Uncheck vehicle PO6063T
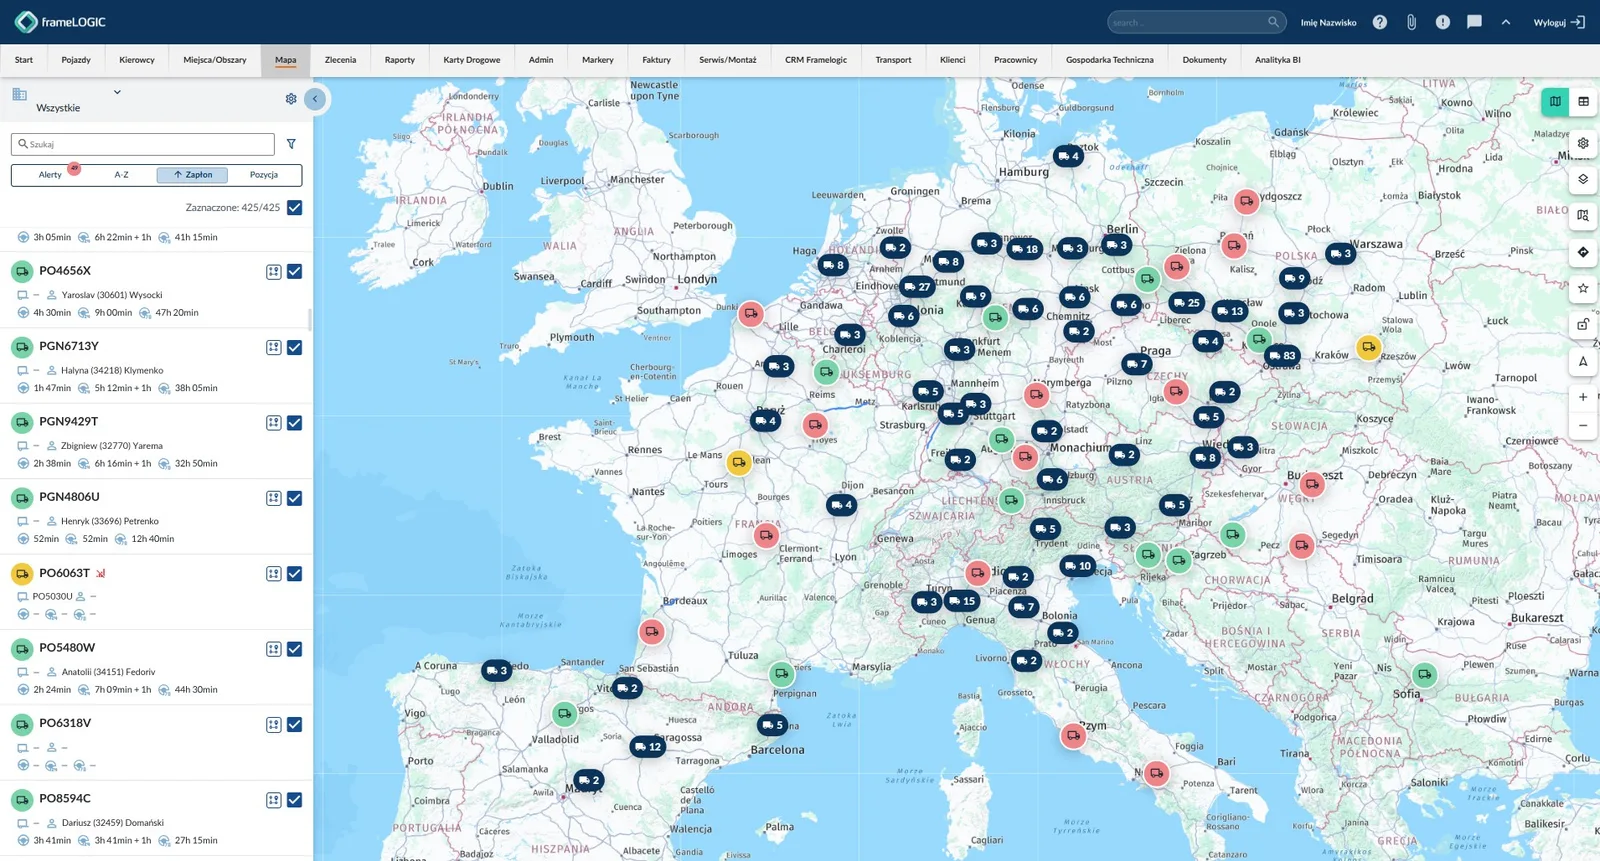Image resolution: width=1600 pixels, height=861 pixels. point(294,574)
